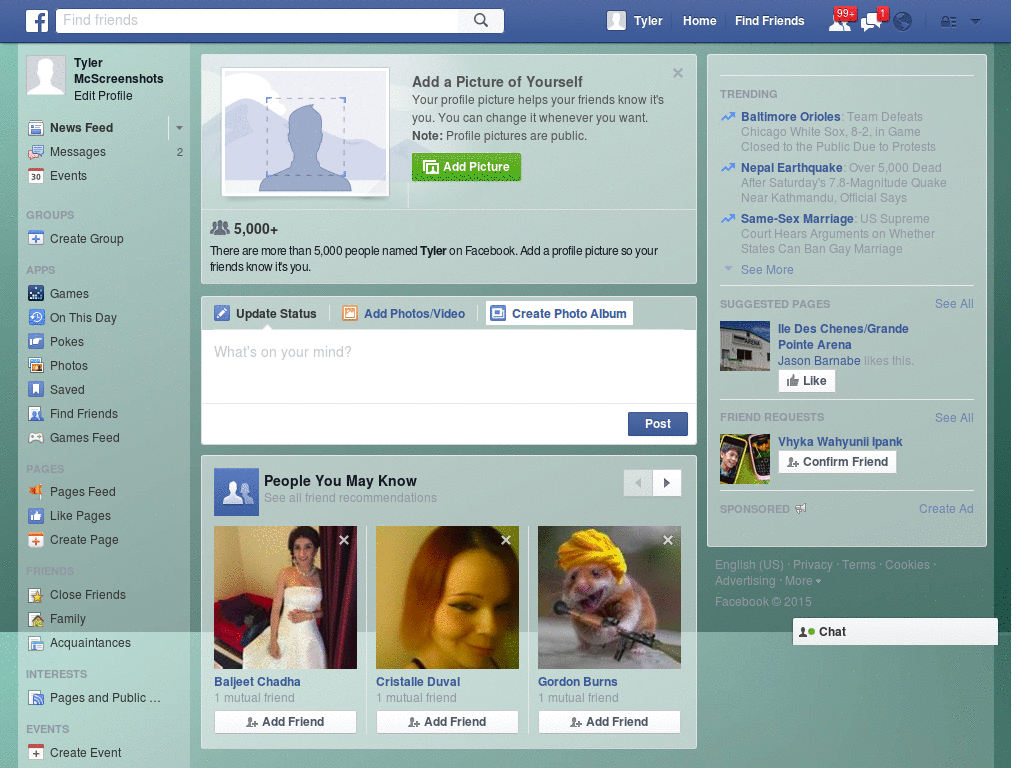Click the Create Ad link
The image size is (1024, 768).
click(x=946, y=509)
